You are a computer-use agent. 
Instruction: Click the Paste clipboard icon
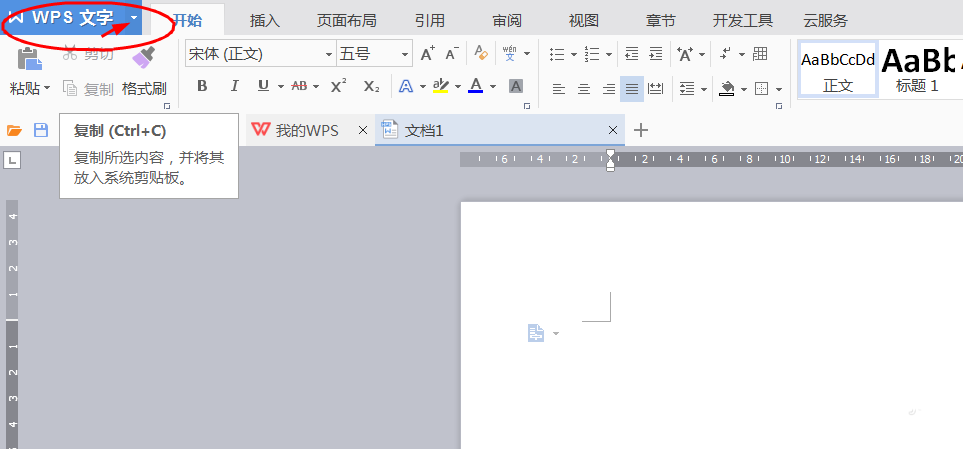(x=29, y=60)
